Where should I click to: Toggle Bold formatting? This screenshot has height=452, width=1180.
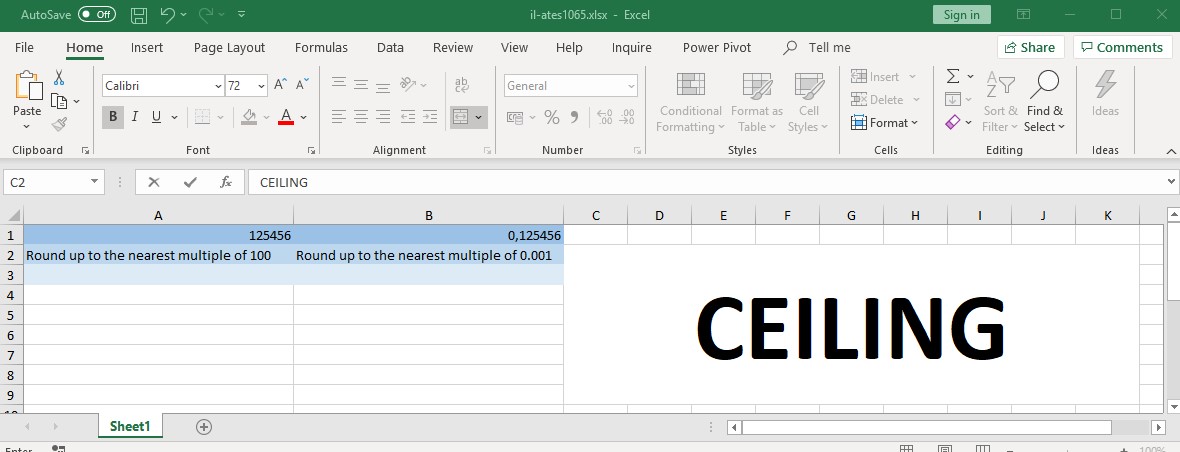pos(113,117)
